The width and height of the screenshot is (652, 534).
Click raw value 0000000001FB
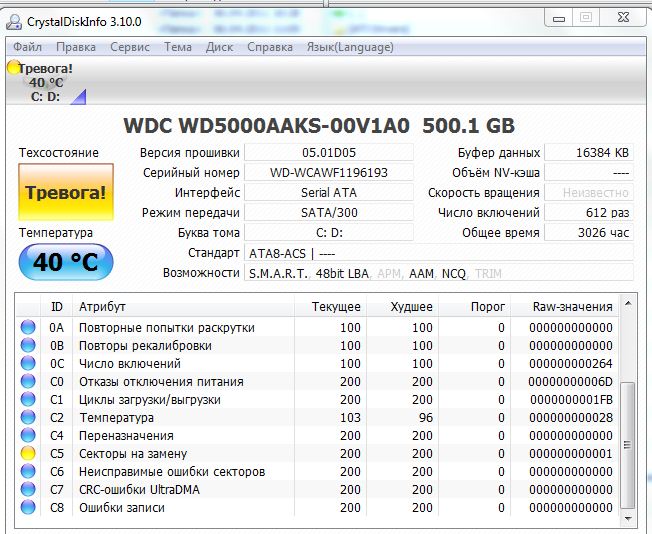pos(571,400)
